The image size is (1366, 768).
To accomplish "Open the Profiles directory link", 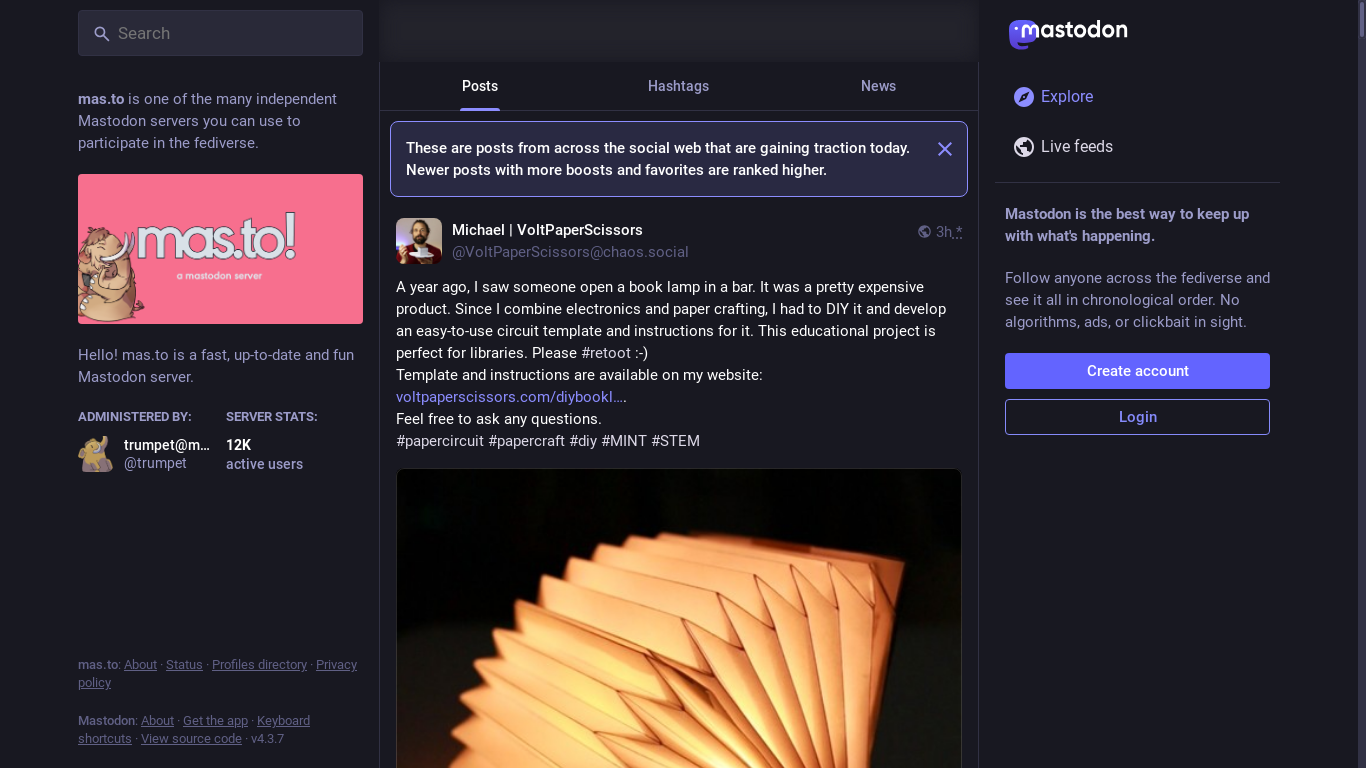I will point(259,665).
